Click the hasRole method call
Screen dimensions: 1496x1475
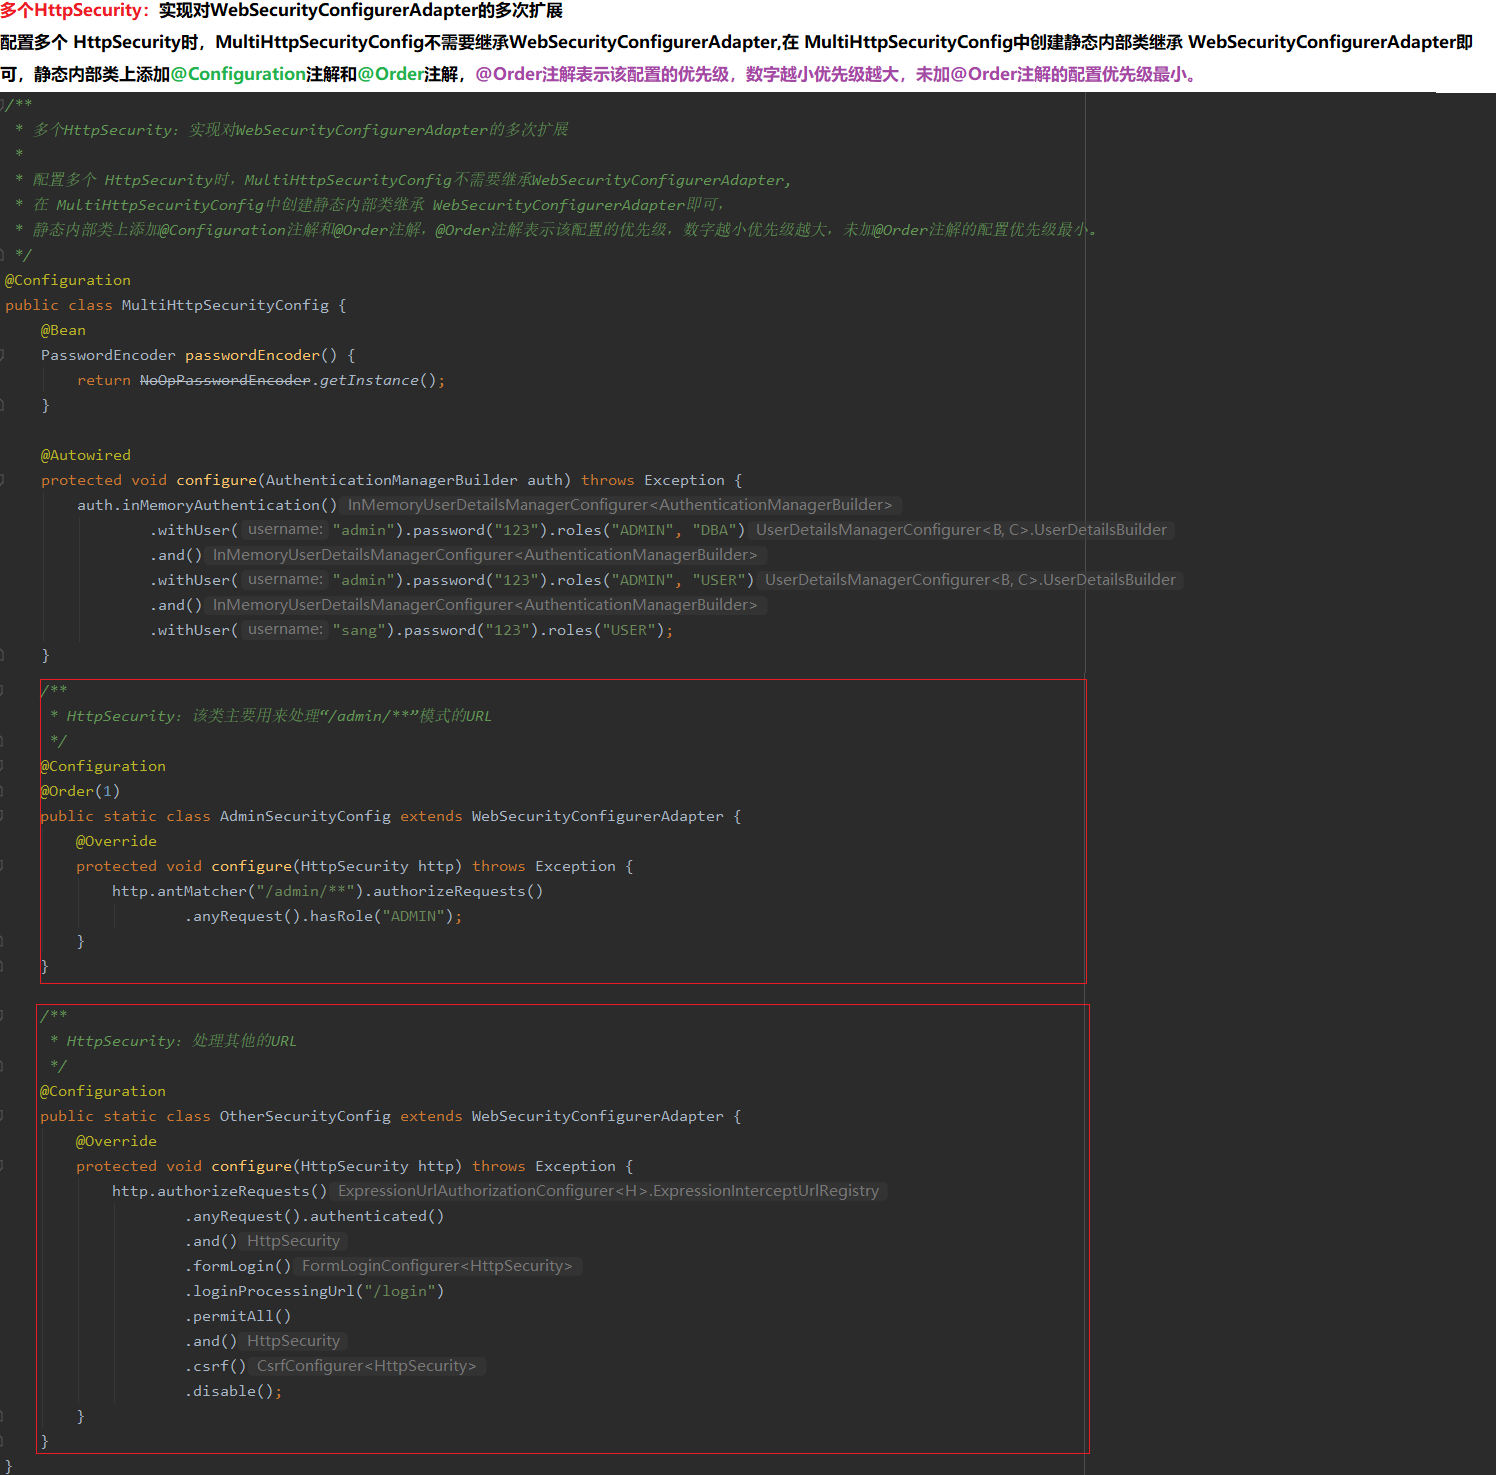[340, 916]
